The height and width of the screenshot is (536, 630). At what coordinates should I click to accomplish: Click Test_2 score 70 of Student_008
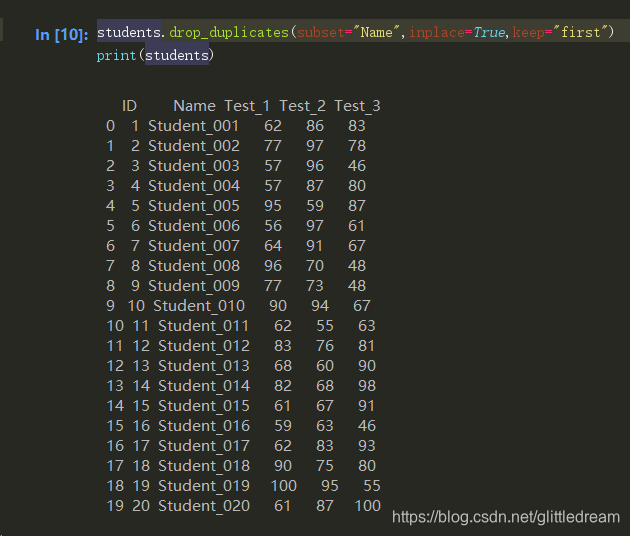pos(315,266)
